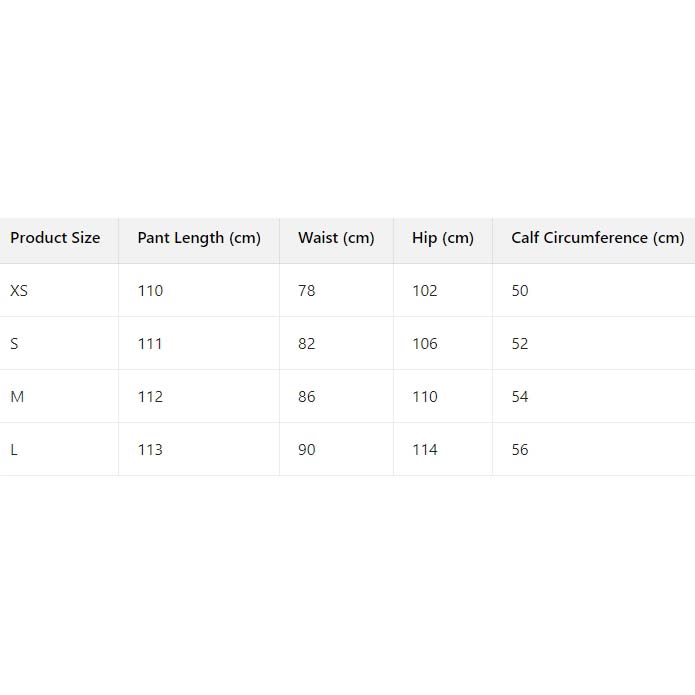The image size is (695, 695).
Task: Click the M size row label
Action: [17, 397]
